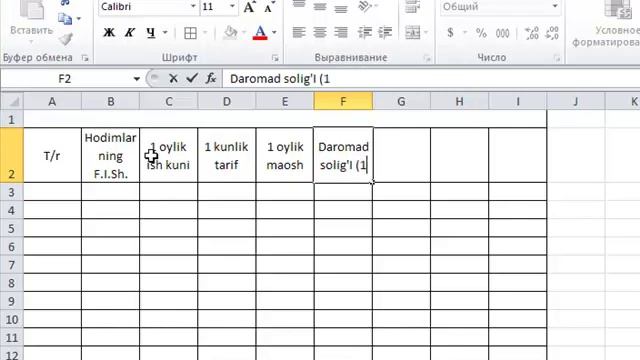This screenshot has width=640, height=360.
Task: Select the row 5 header
Action: pos(11,229)
